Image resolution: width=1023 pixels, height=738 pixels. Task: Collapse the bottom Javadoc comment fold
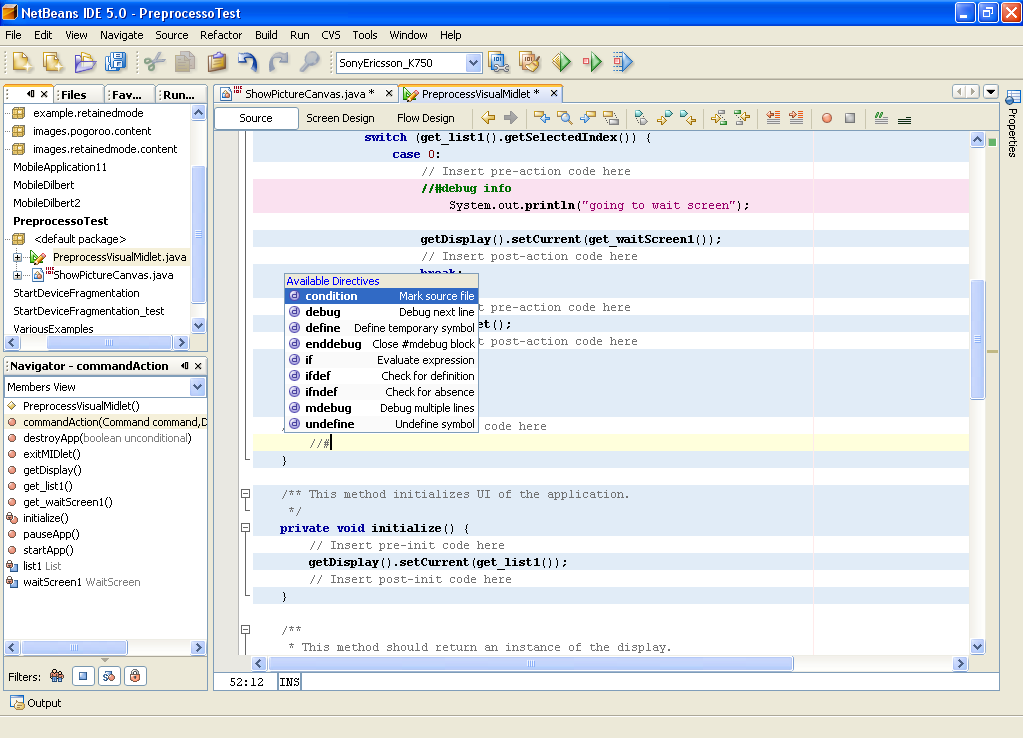[246, 630]
